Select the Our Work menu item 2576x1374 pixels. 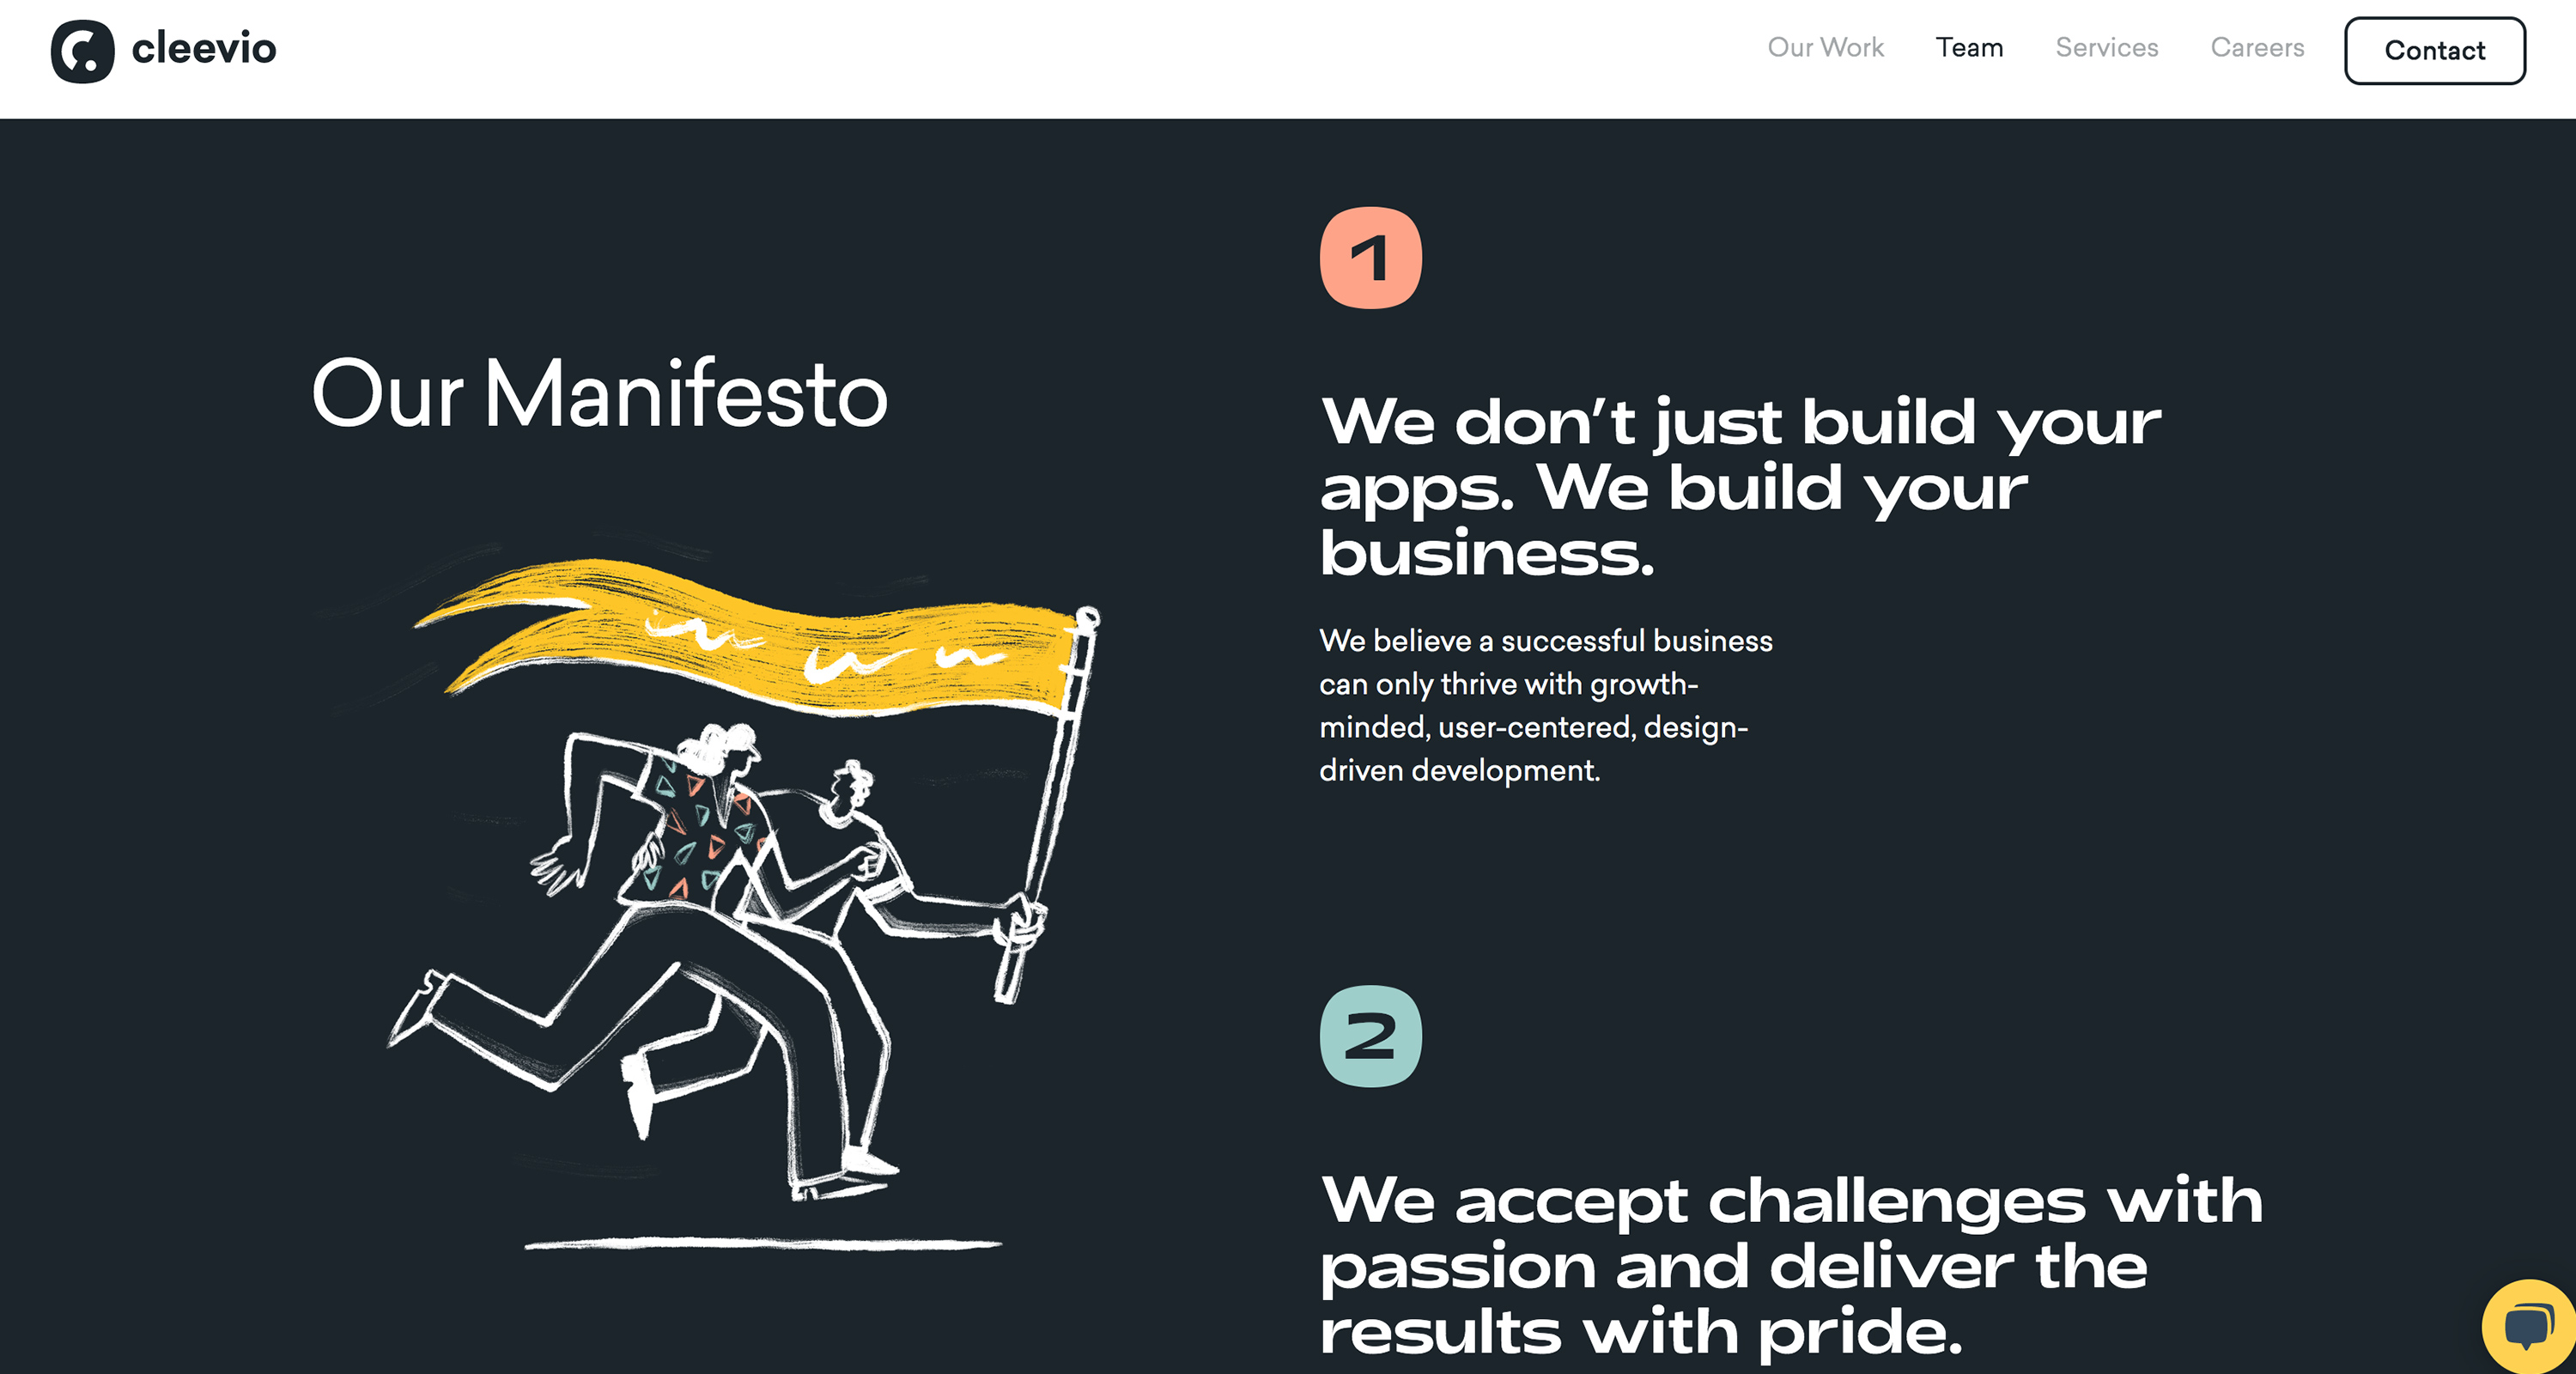1825,48
